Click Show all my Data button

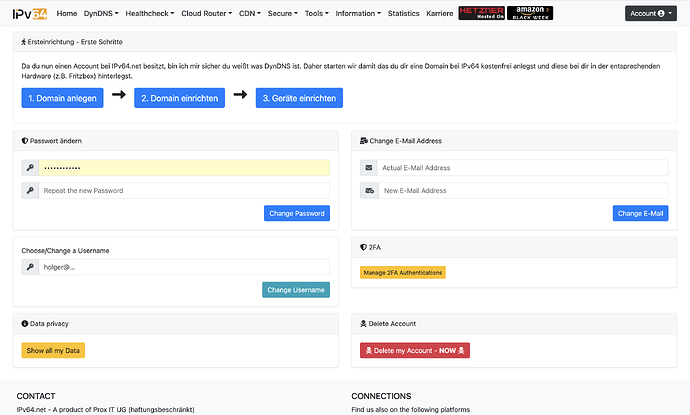[53, 350]
